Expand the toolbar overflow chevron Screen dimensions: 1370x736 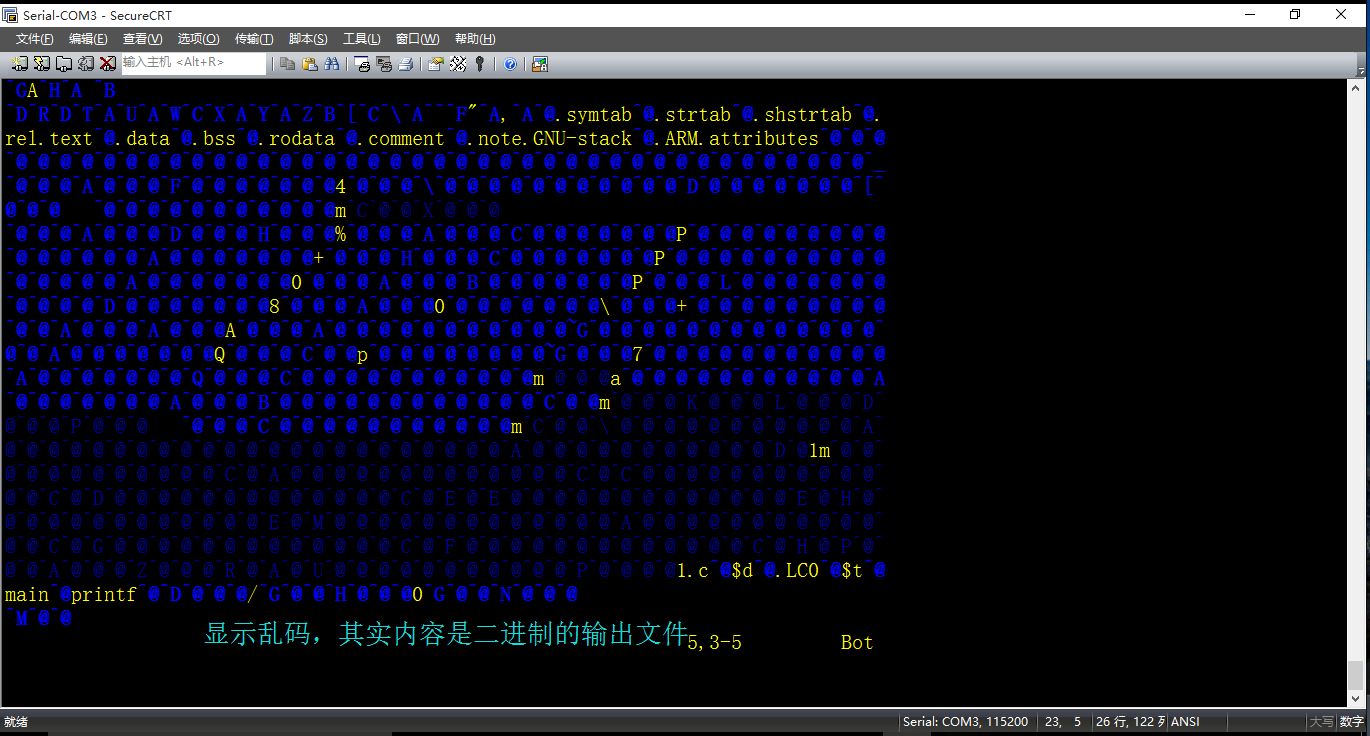click(1362, 70)
